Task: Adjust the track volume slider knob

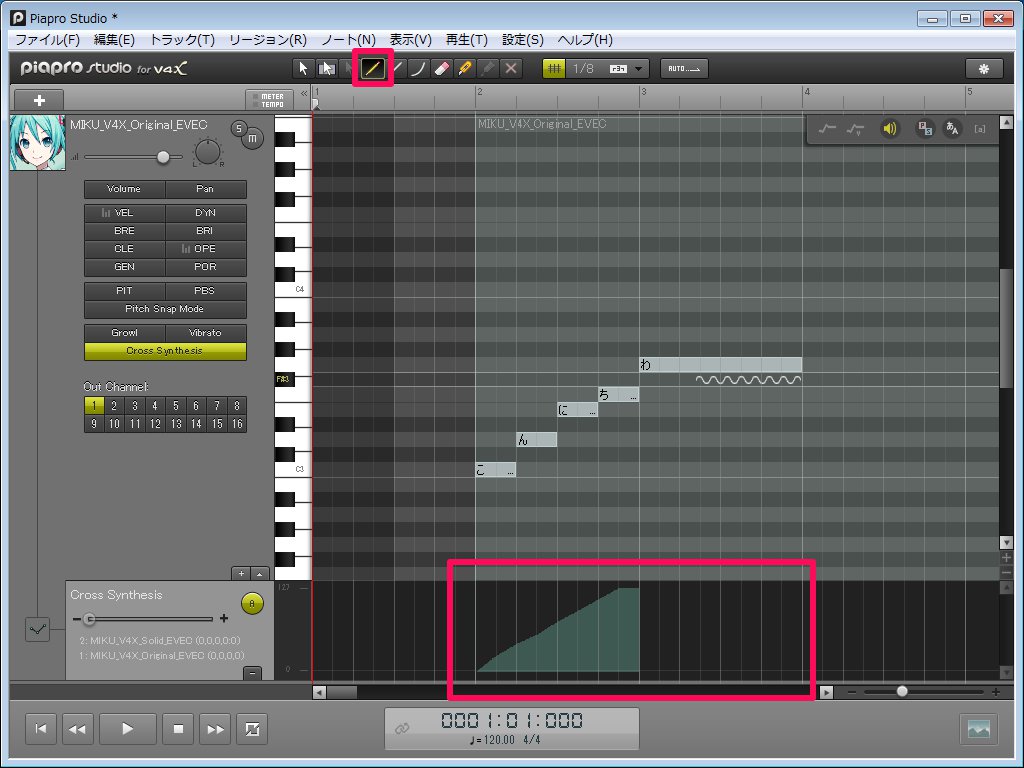Action: tap(163, 157)
